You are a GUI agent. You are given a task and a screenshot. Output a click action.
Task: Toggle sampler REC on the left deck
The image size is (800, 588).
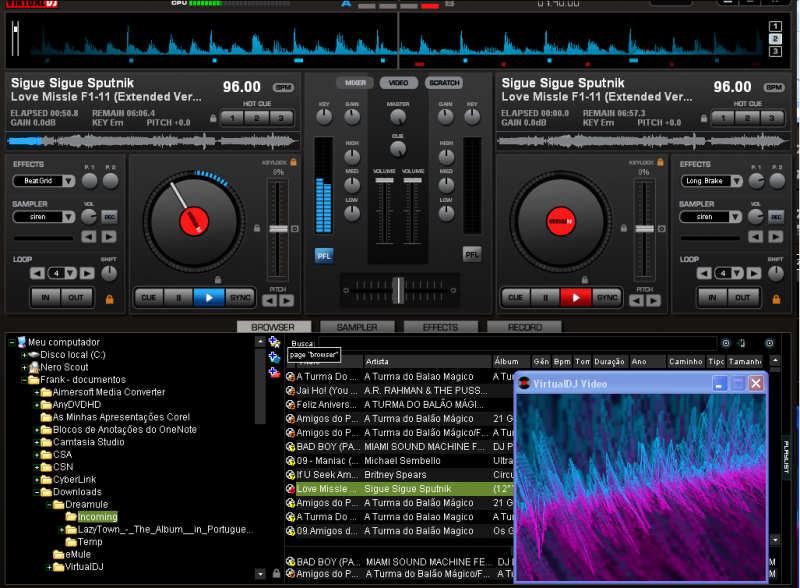click(x=109, y=217)
